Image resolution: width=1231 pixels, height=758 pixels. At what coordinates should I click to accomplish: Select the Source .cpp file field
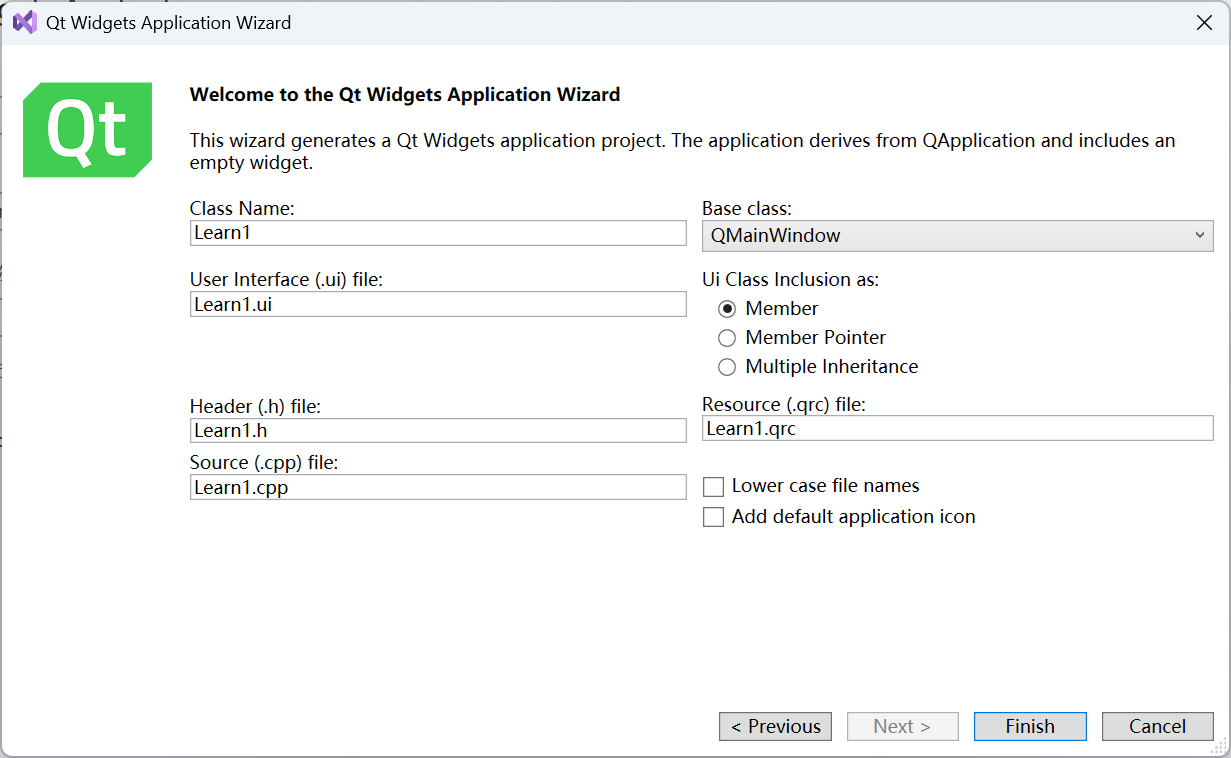[x=438, y=487]
